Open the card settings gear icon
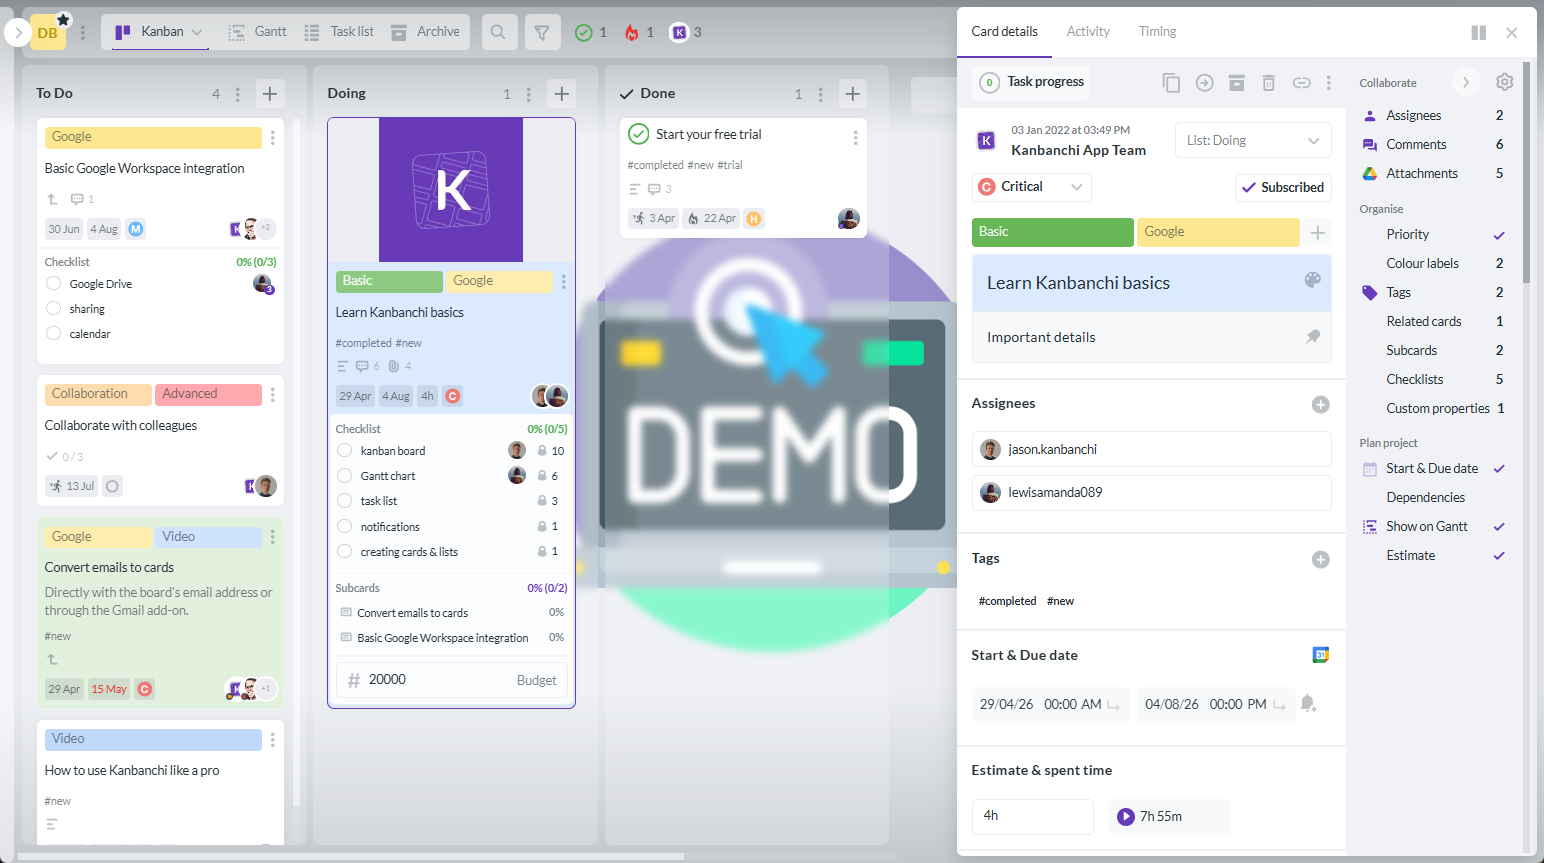This screenshot has height=863, width=1544. 1504,82
